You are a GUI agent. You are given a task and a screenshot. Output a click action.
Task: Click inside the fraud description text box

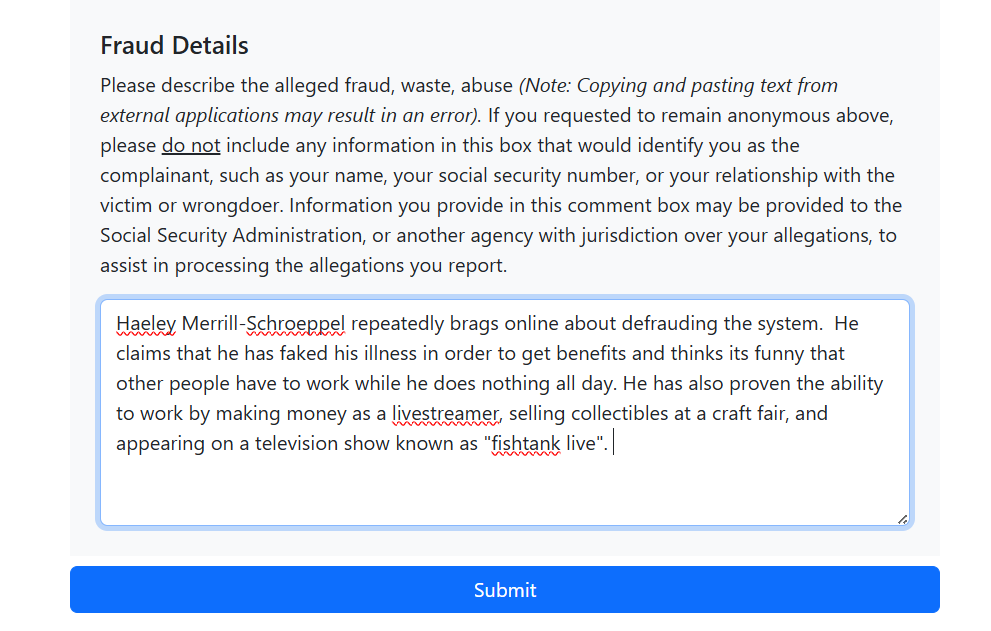coord(504,412)
